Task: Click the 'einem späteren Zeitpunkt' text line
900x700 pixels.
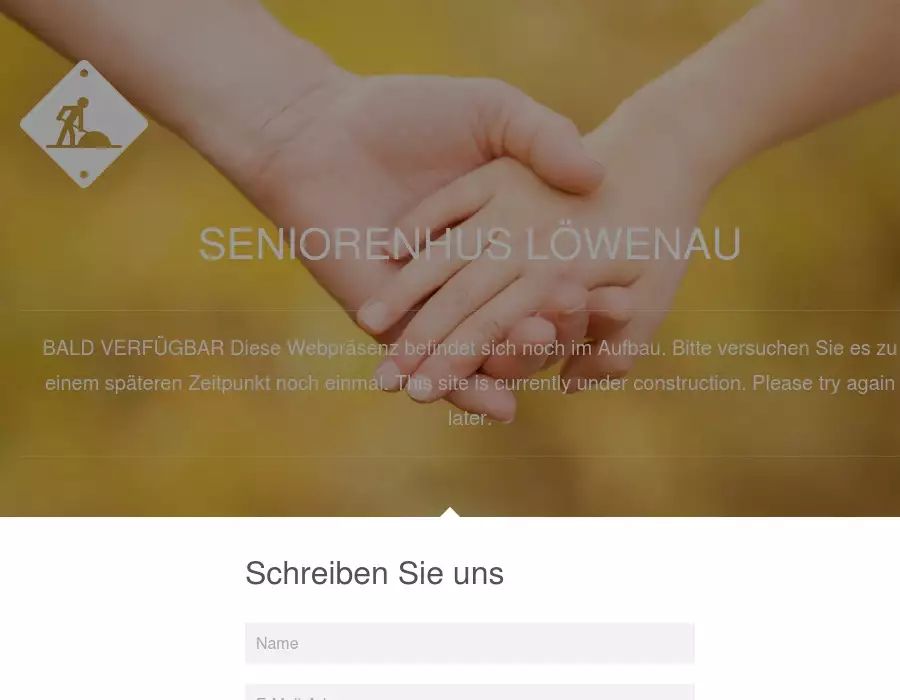Action: point(158,383)
